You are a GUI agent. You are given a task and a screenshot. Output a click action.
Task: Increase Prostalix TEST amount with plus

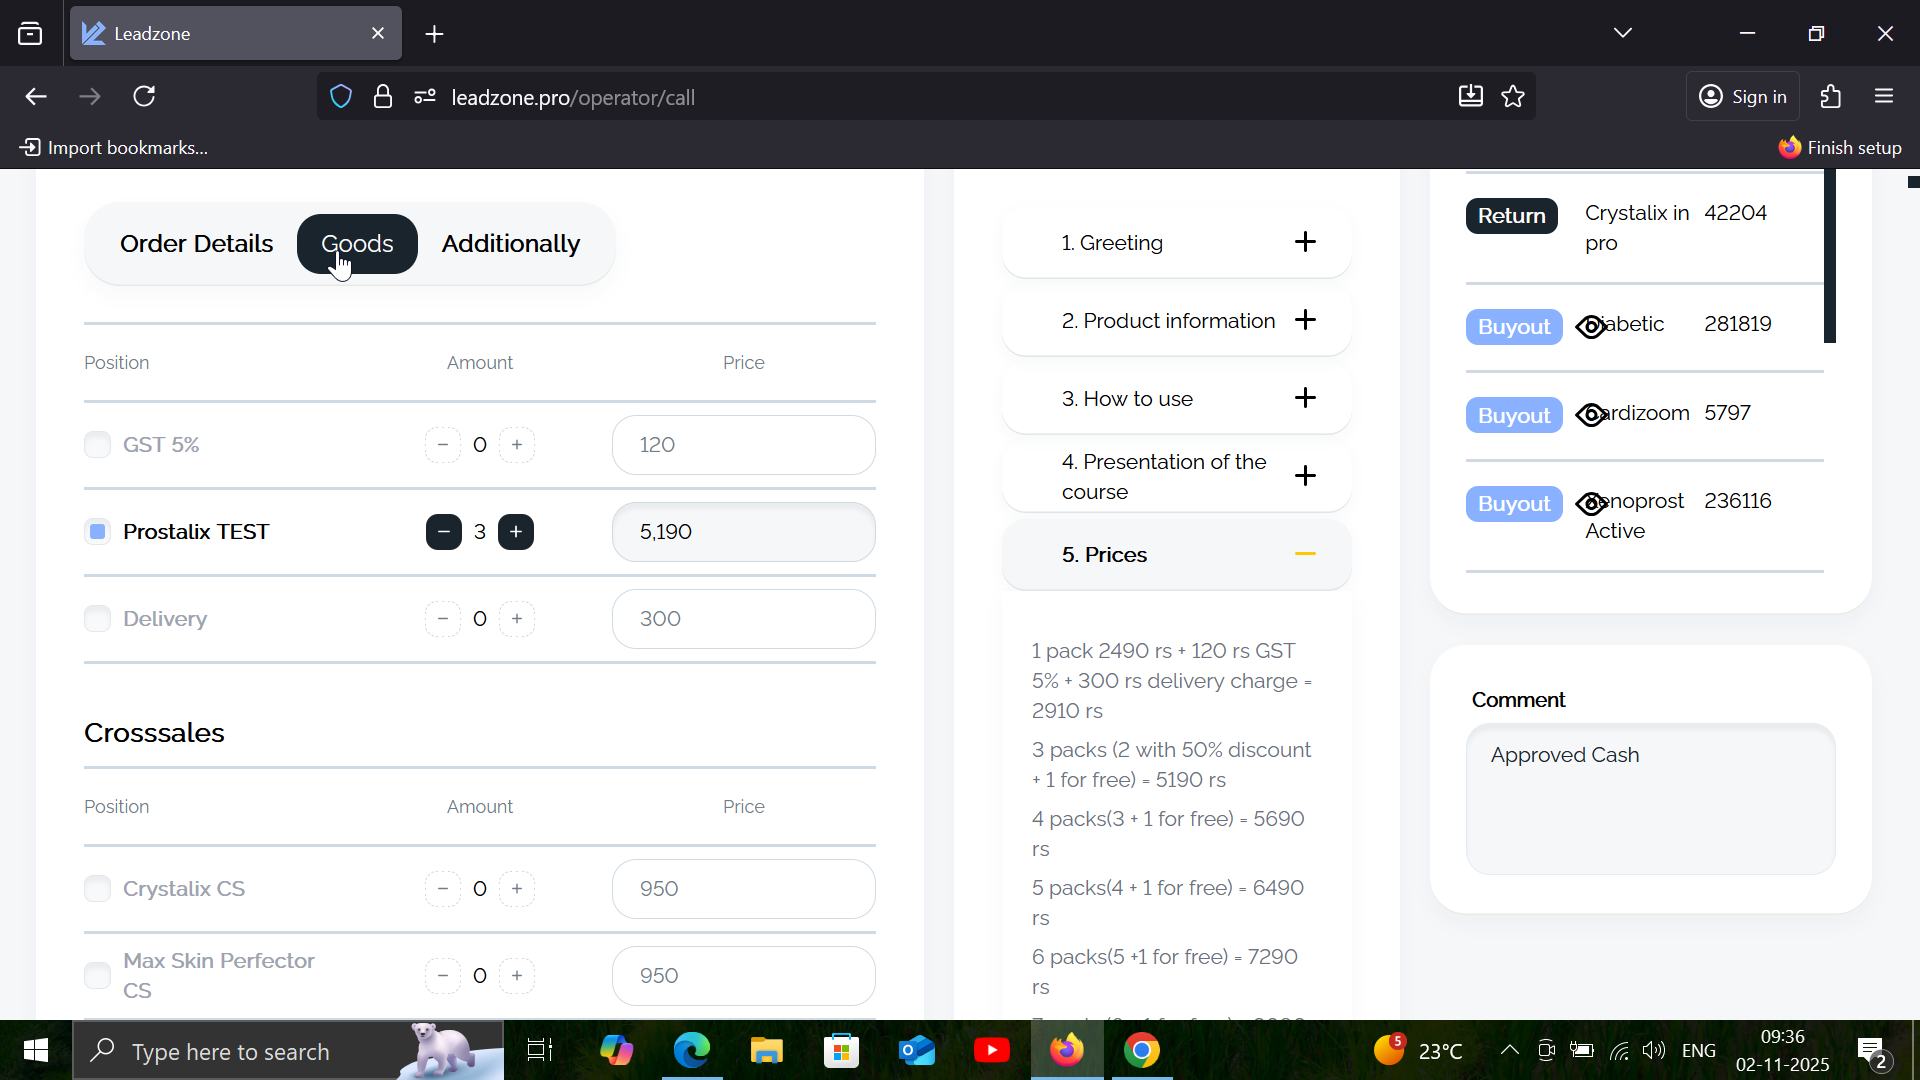click(516, 532)
